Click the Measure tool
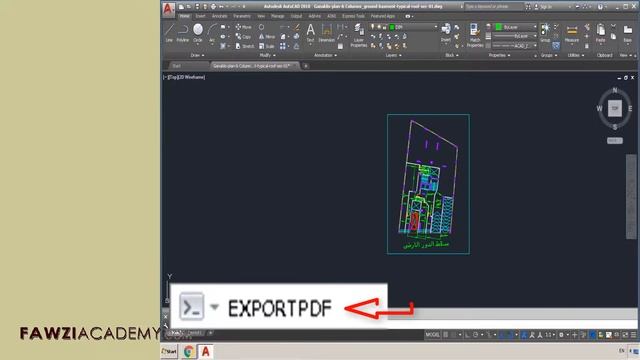 coord(572,33)
